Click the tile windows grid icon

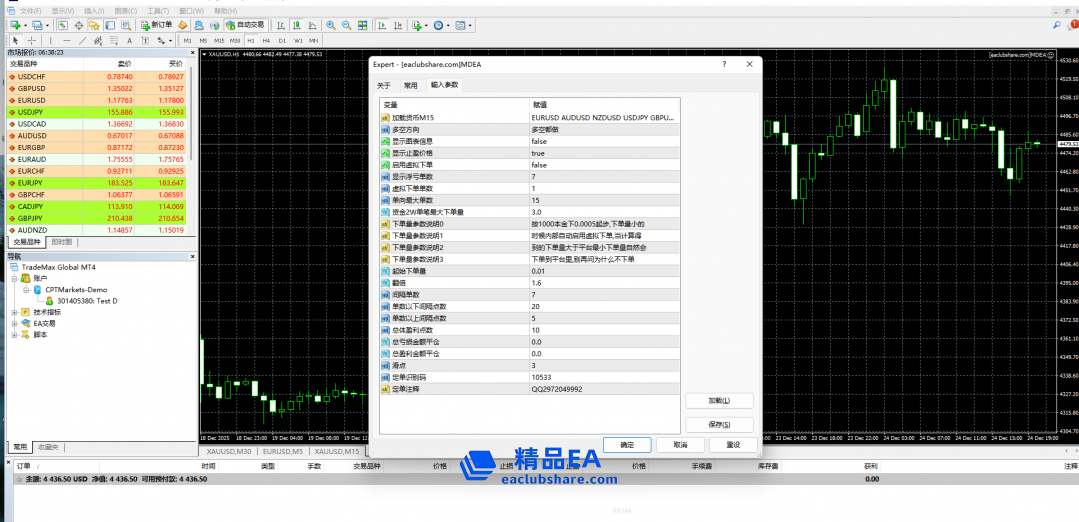[361, 24]
